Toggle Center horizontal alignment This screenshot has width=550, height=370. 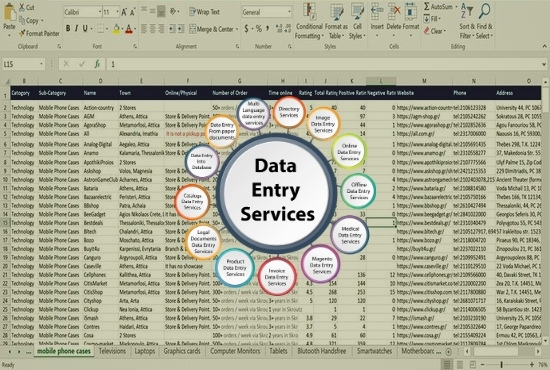pyautogui.click(x=153, y=28)
